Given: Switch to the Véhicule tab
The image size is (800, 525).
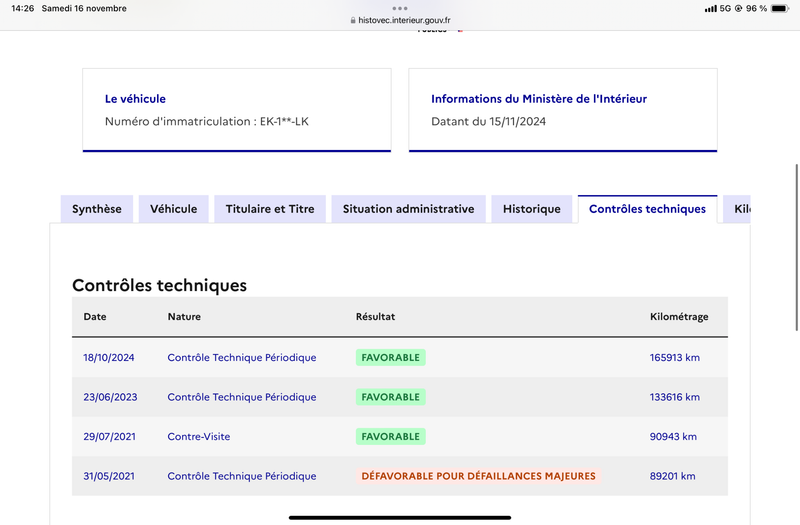Looking at the screenshot, I should [173, 209].
